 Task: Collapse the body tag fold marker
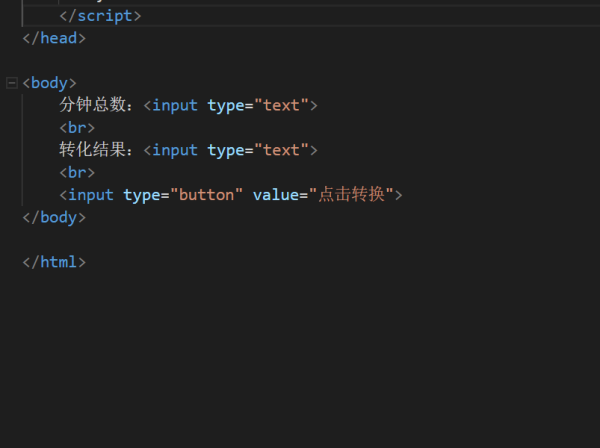click(x=12, y=83)
